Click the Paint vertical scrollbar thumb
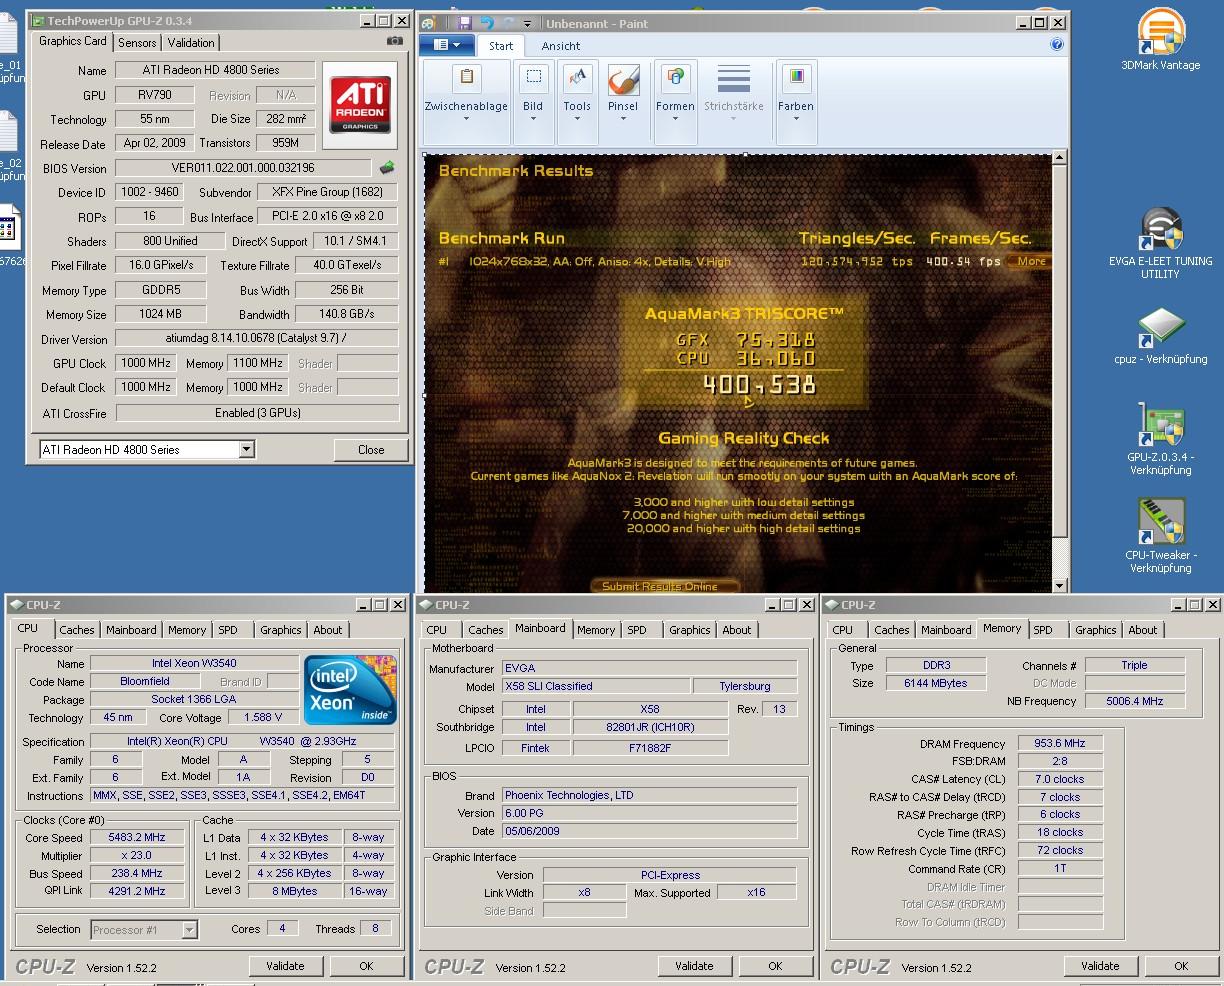 pos(1060,350)
